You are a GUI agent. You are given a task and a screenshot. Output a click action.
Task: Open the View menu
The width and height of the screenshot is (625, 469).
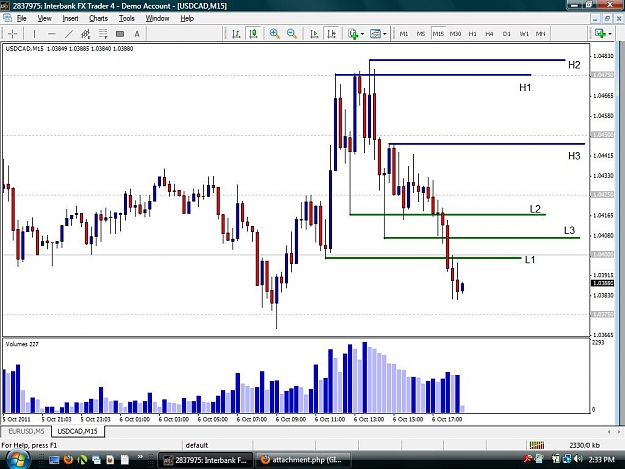pos(44,18)
